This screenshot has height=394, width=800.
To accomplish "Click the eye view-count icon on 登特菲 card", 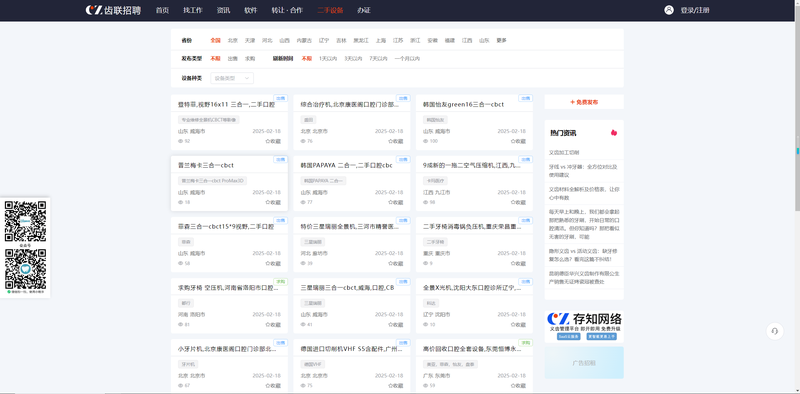I will point(181,141).
